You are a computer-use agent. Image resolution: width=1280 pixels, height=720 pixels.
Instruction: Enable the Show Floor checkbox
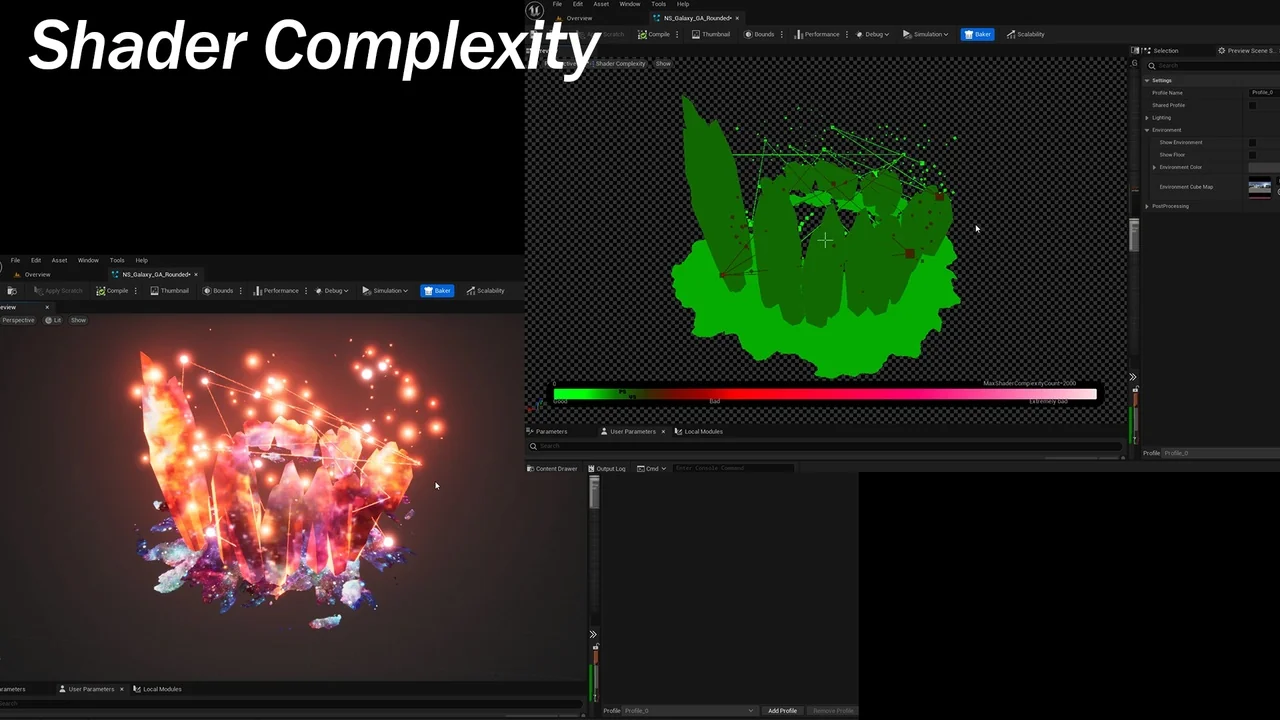click(x=1252, y=155)
